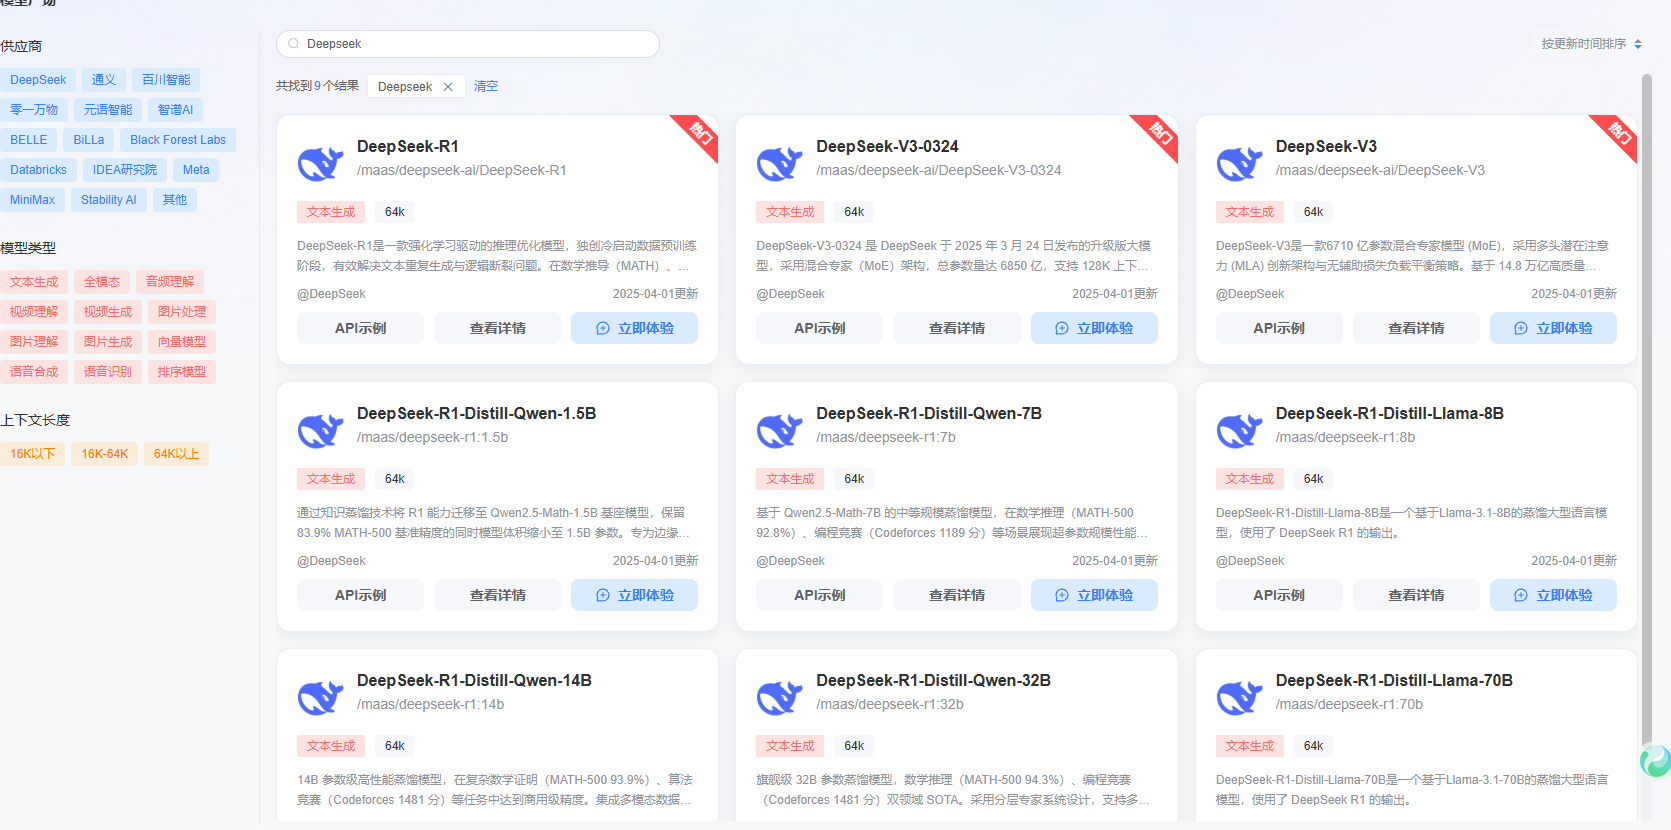The width and height of the screenshot is (1671, 830).
Task: Click the DeepSeek-R1-Distill-Qwen-1.5B whale logo
Action: (x=321, y=429)
